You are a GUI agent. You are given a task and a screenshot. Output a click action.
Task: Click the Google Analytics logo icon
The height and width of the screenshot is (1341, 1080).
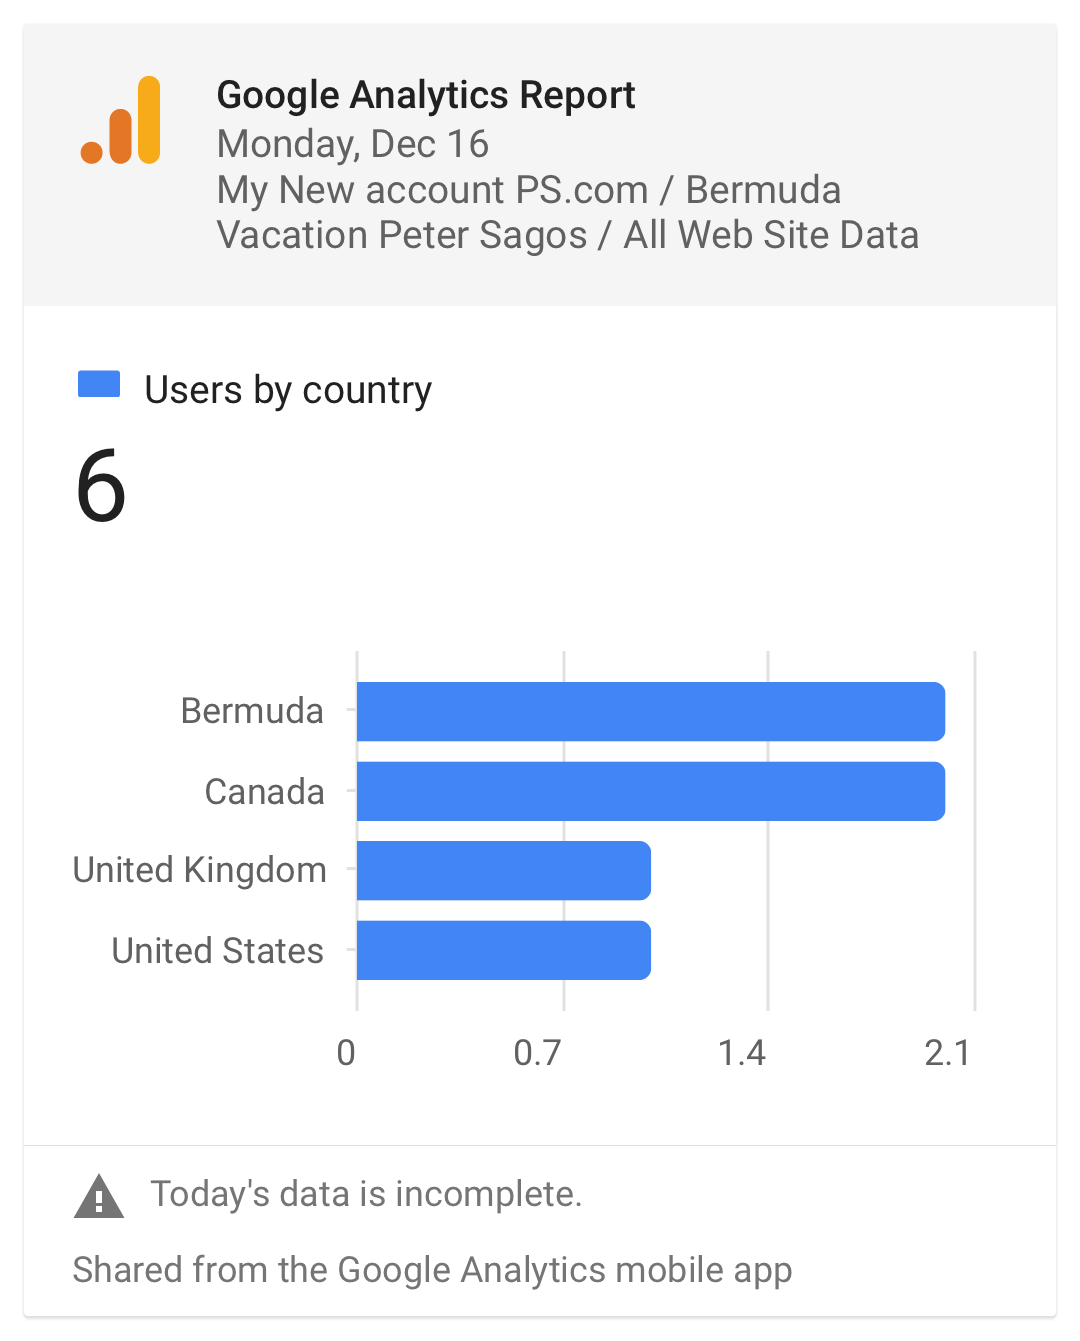[121, 120]
